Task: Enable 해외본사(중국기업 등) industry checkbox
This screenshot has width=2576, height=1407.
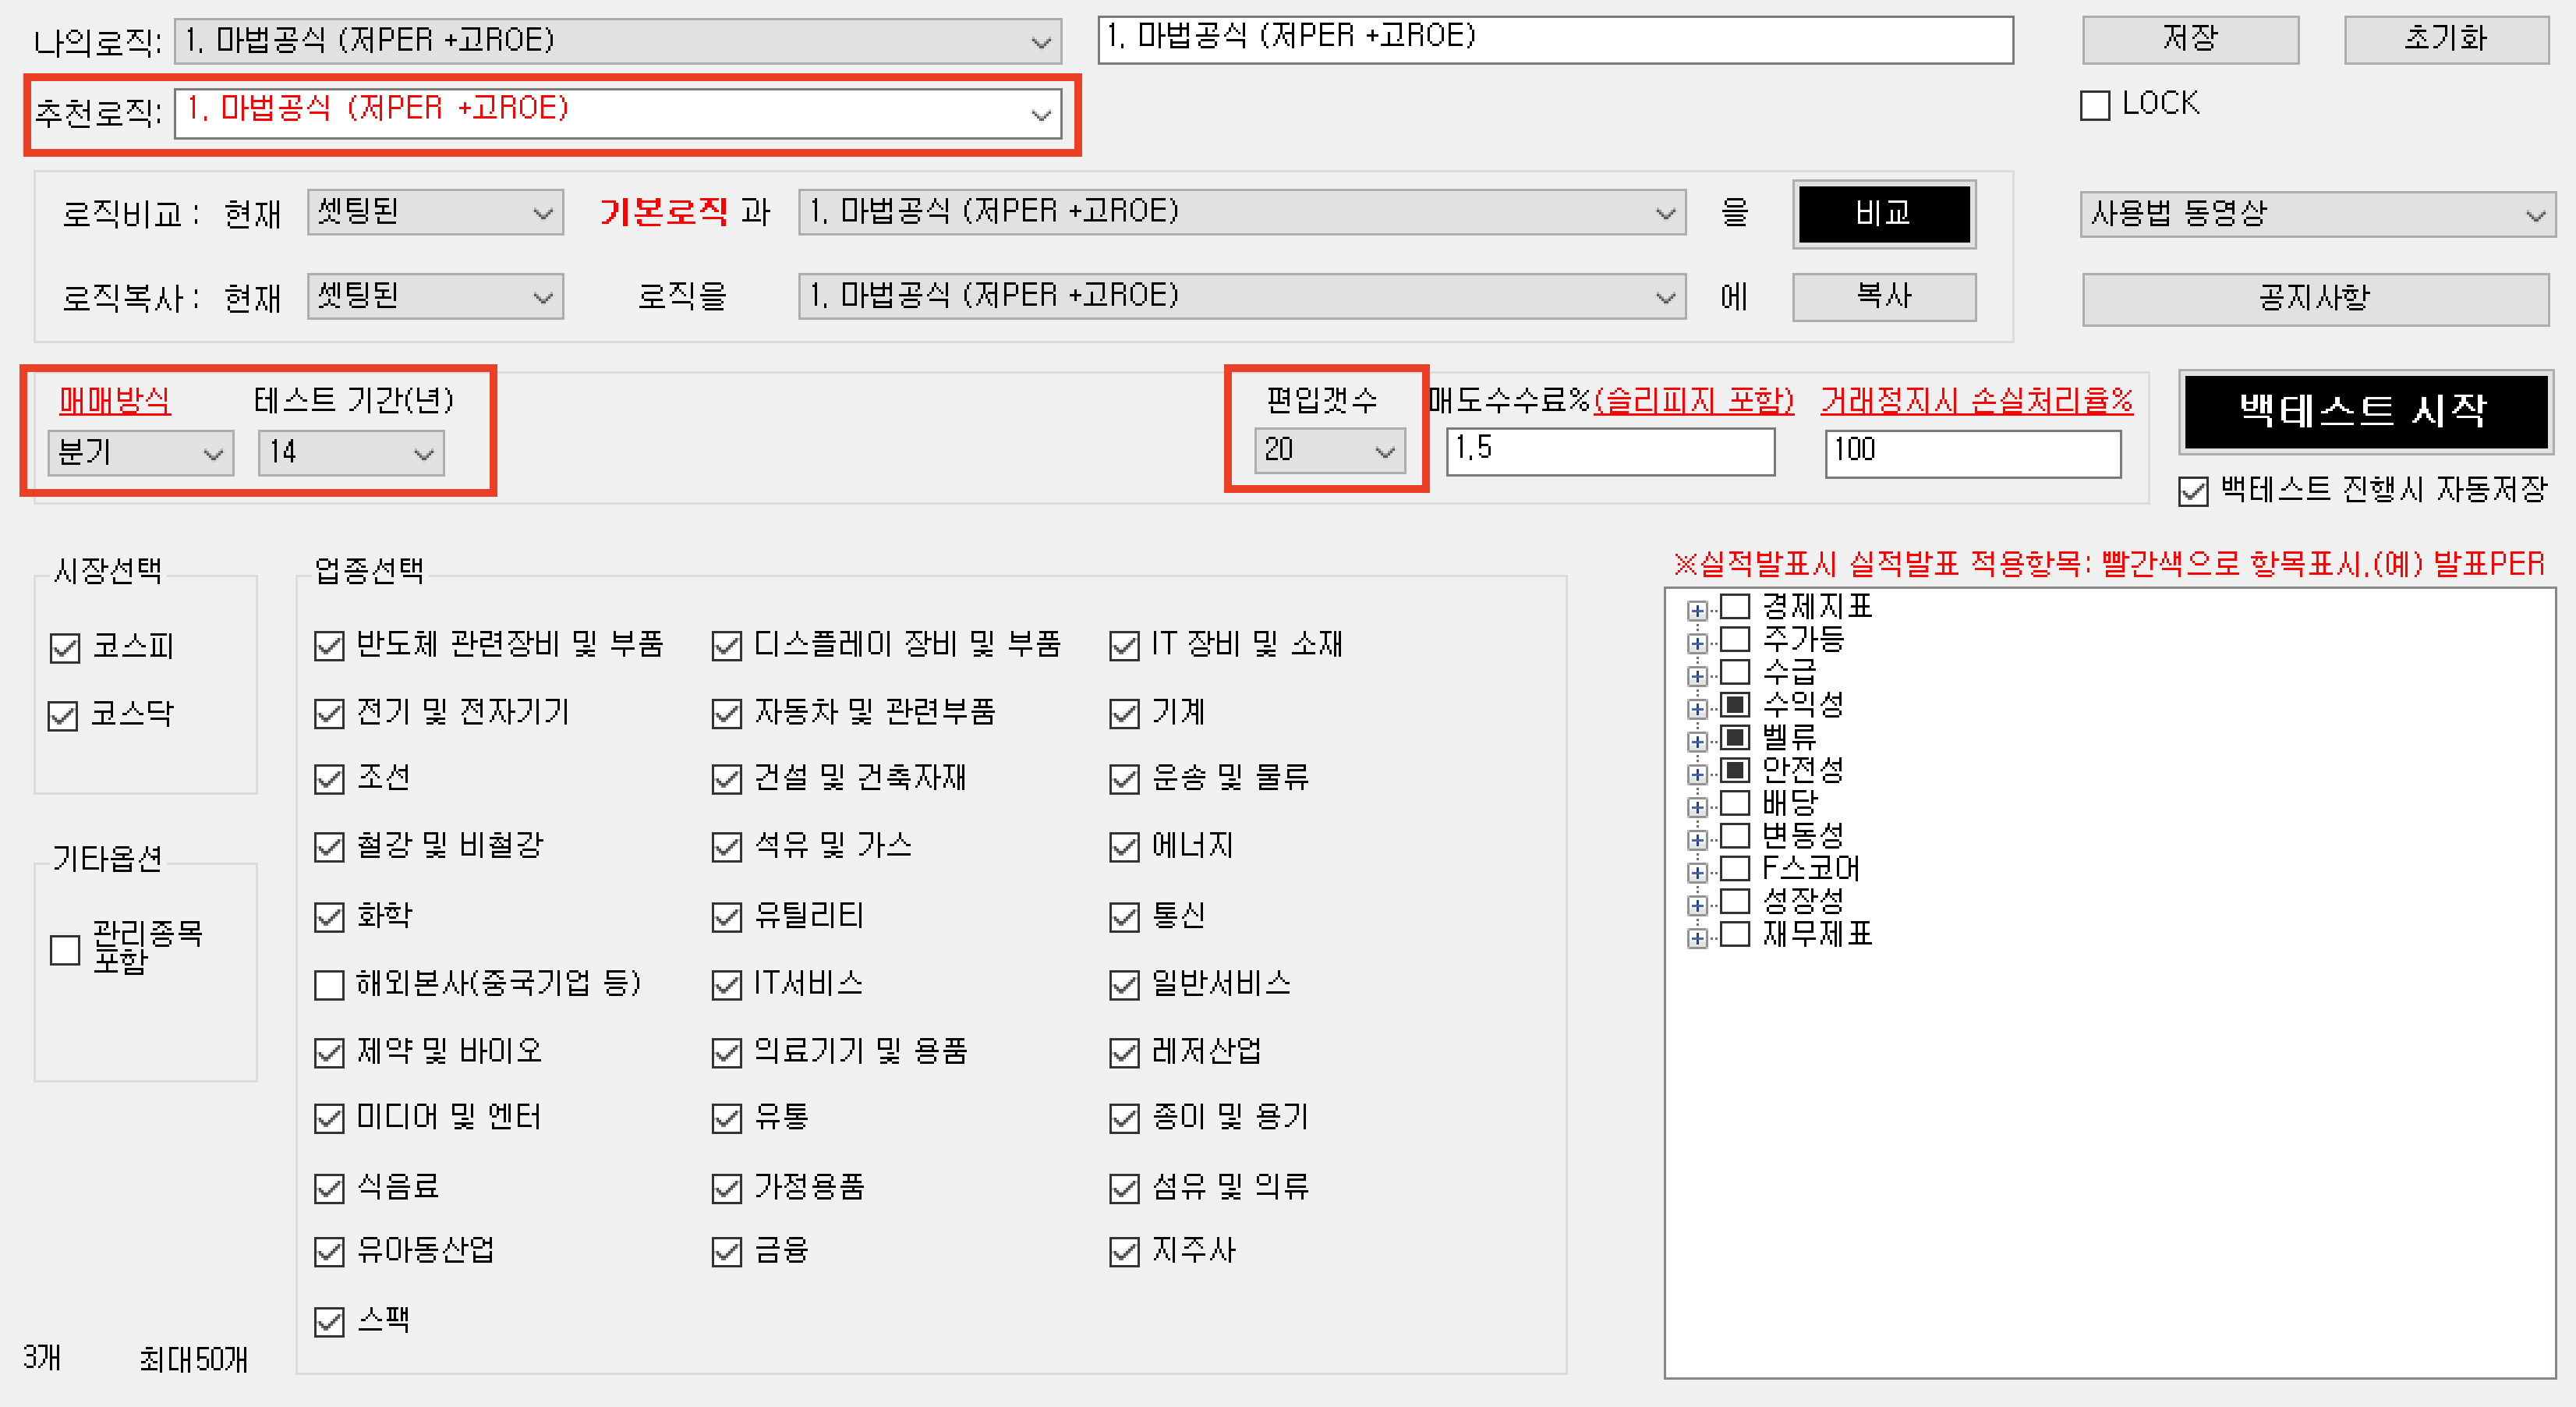Action: [329, 985]
